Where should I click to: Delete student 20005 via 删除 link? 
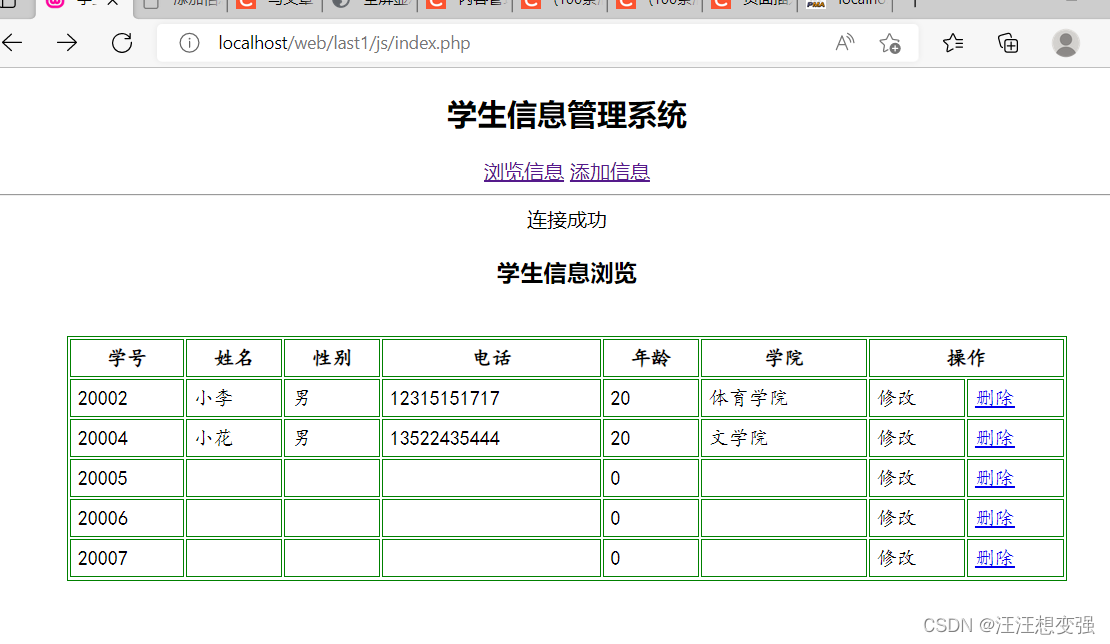coord(995,478)
